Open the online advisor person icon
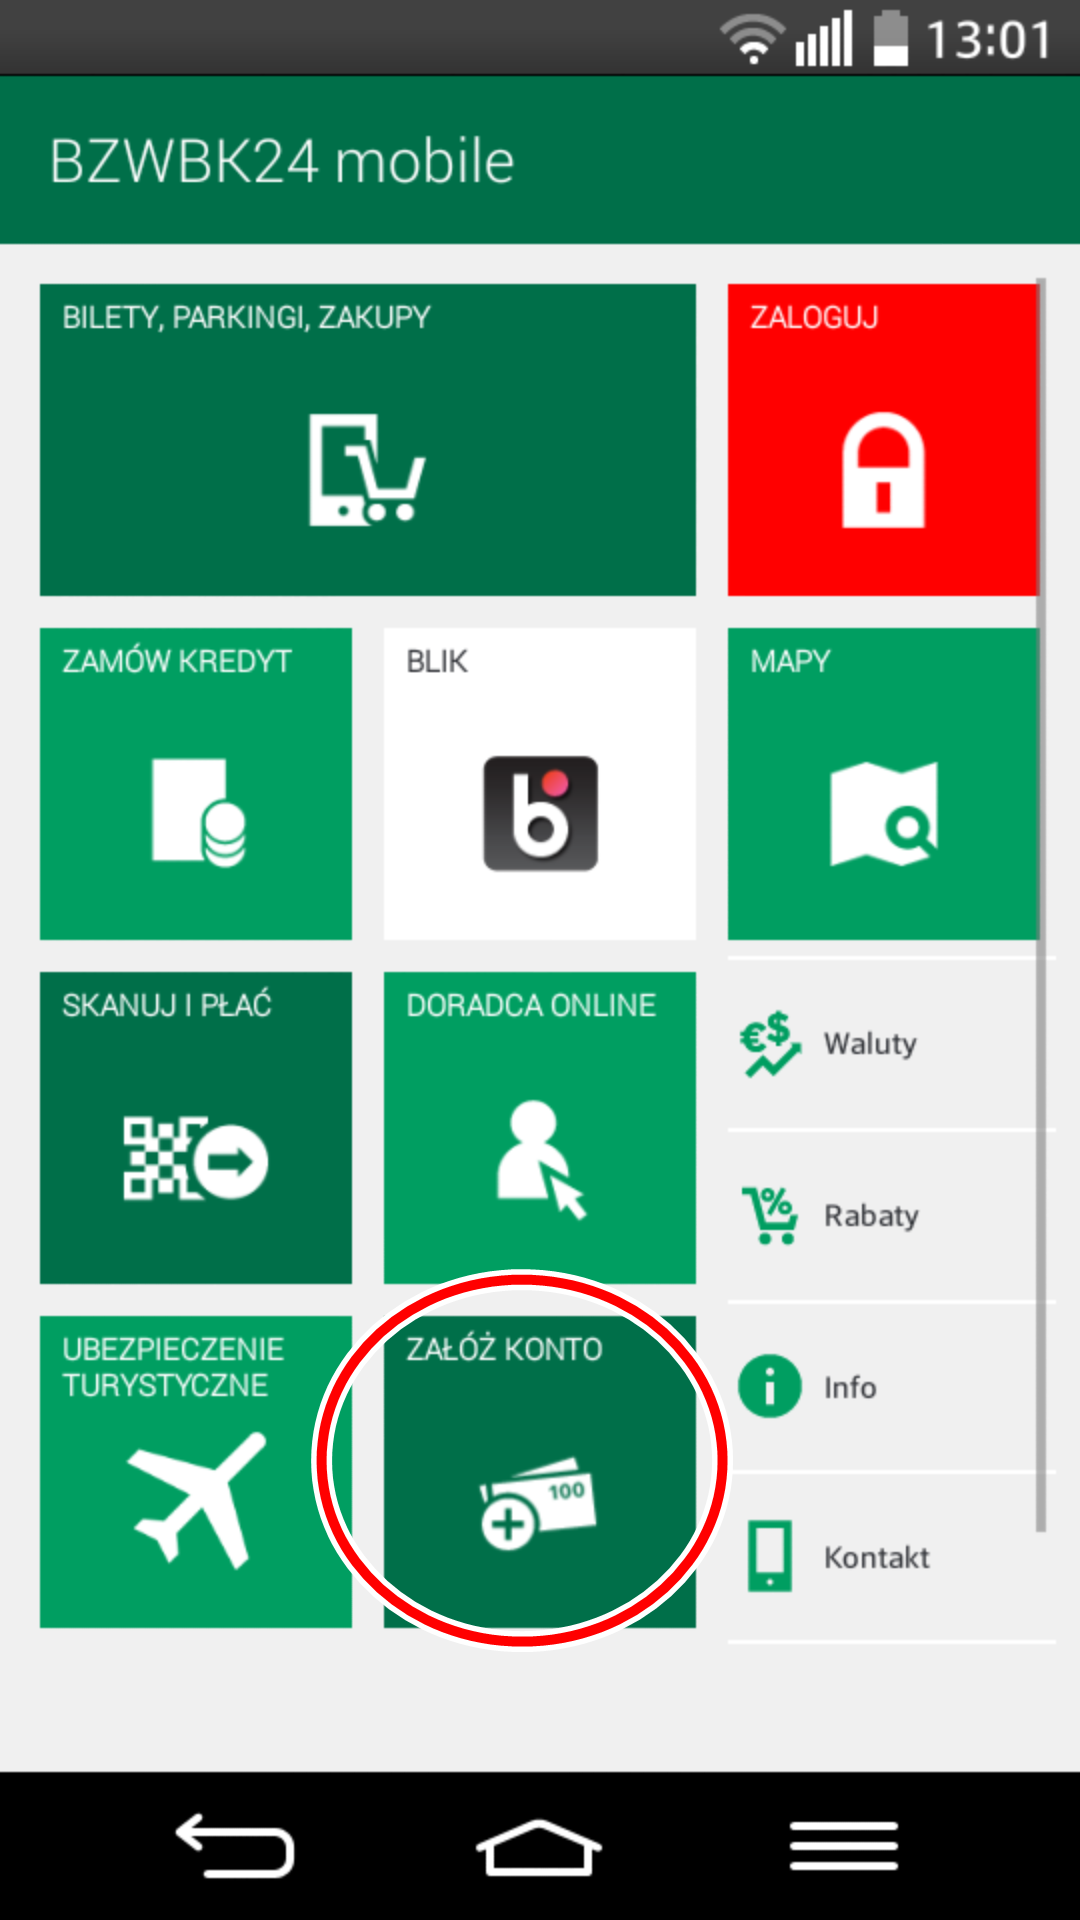1080x1920 pixels. 540,1158
